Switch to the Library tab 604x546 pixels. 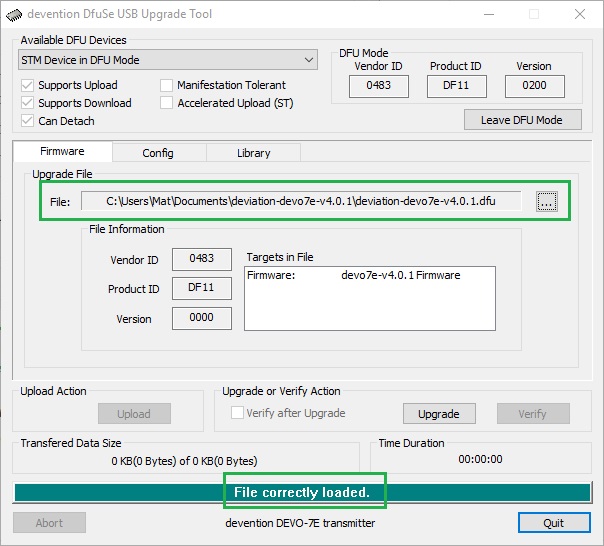(253, 153)
